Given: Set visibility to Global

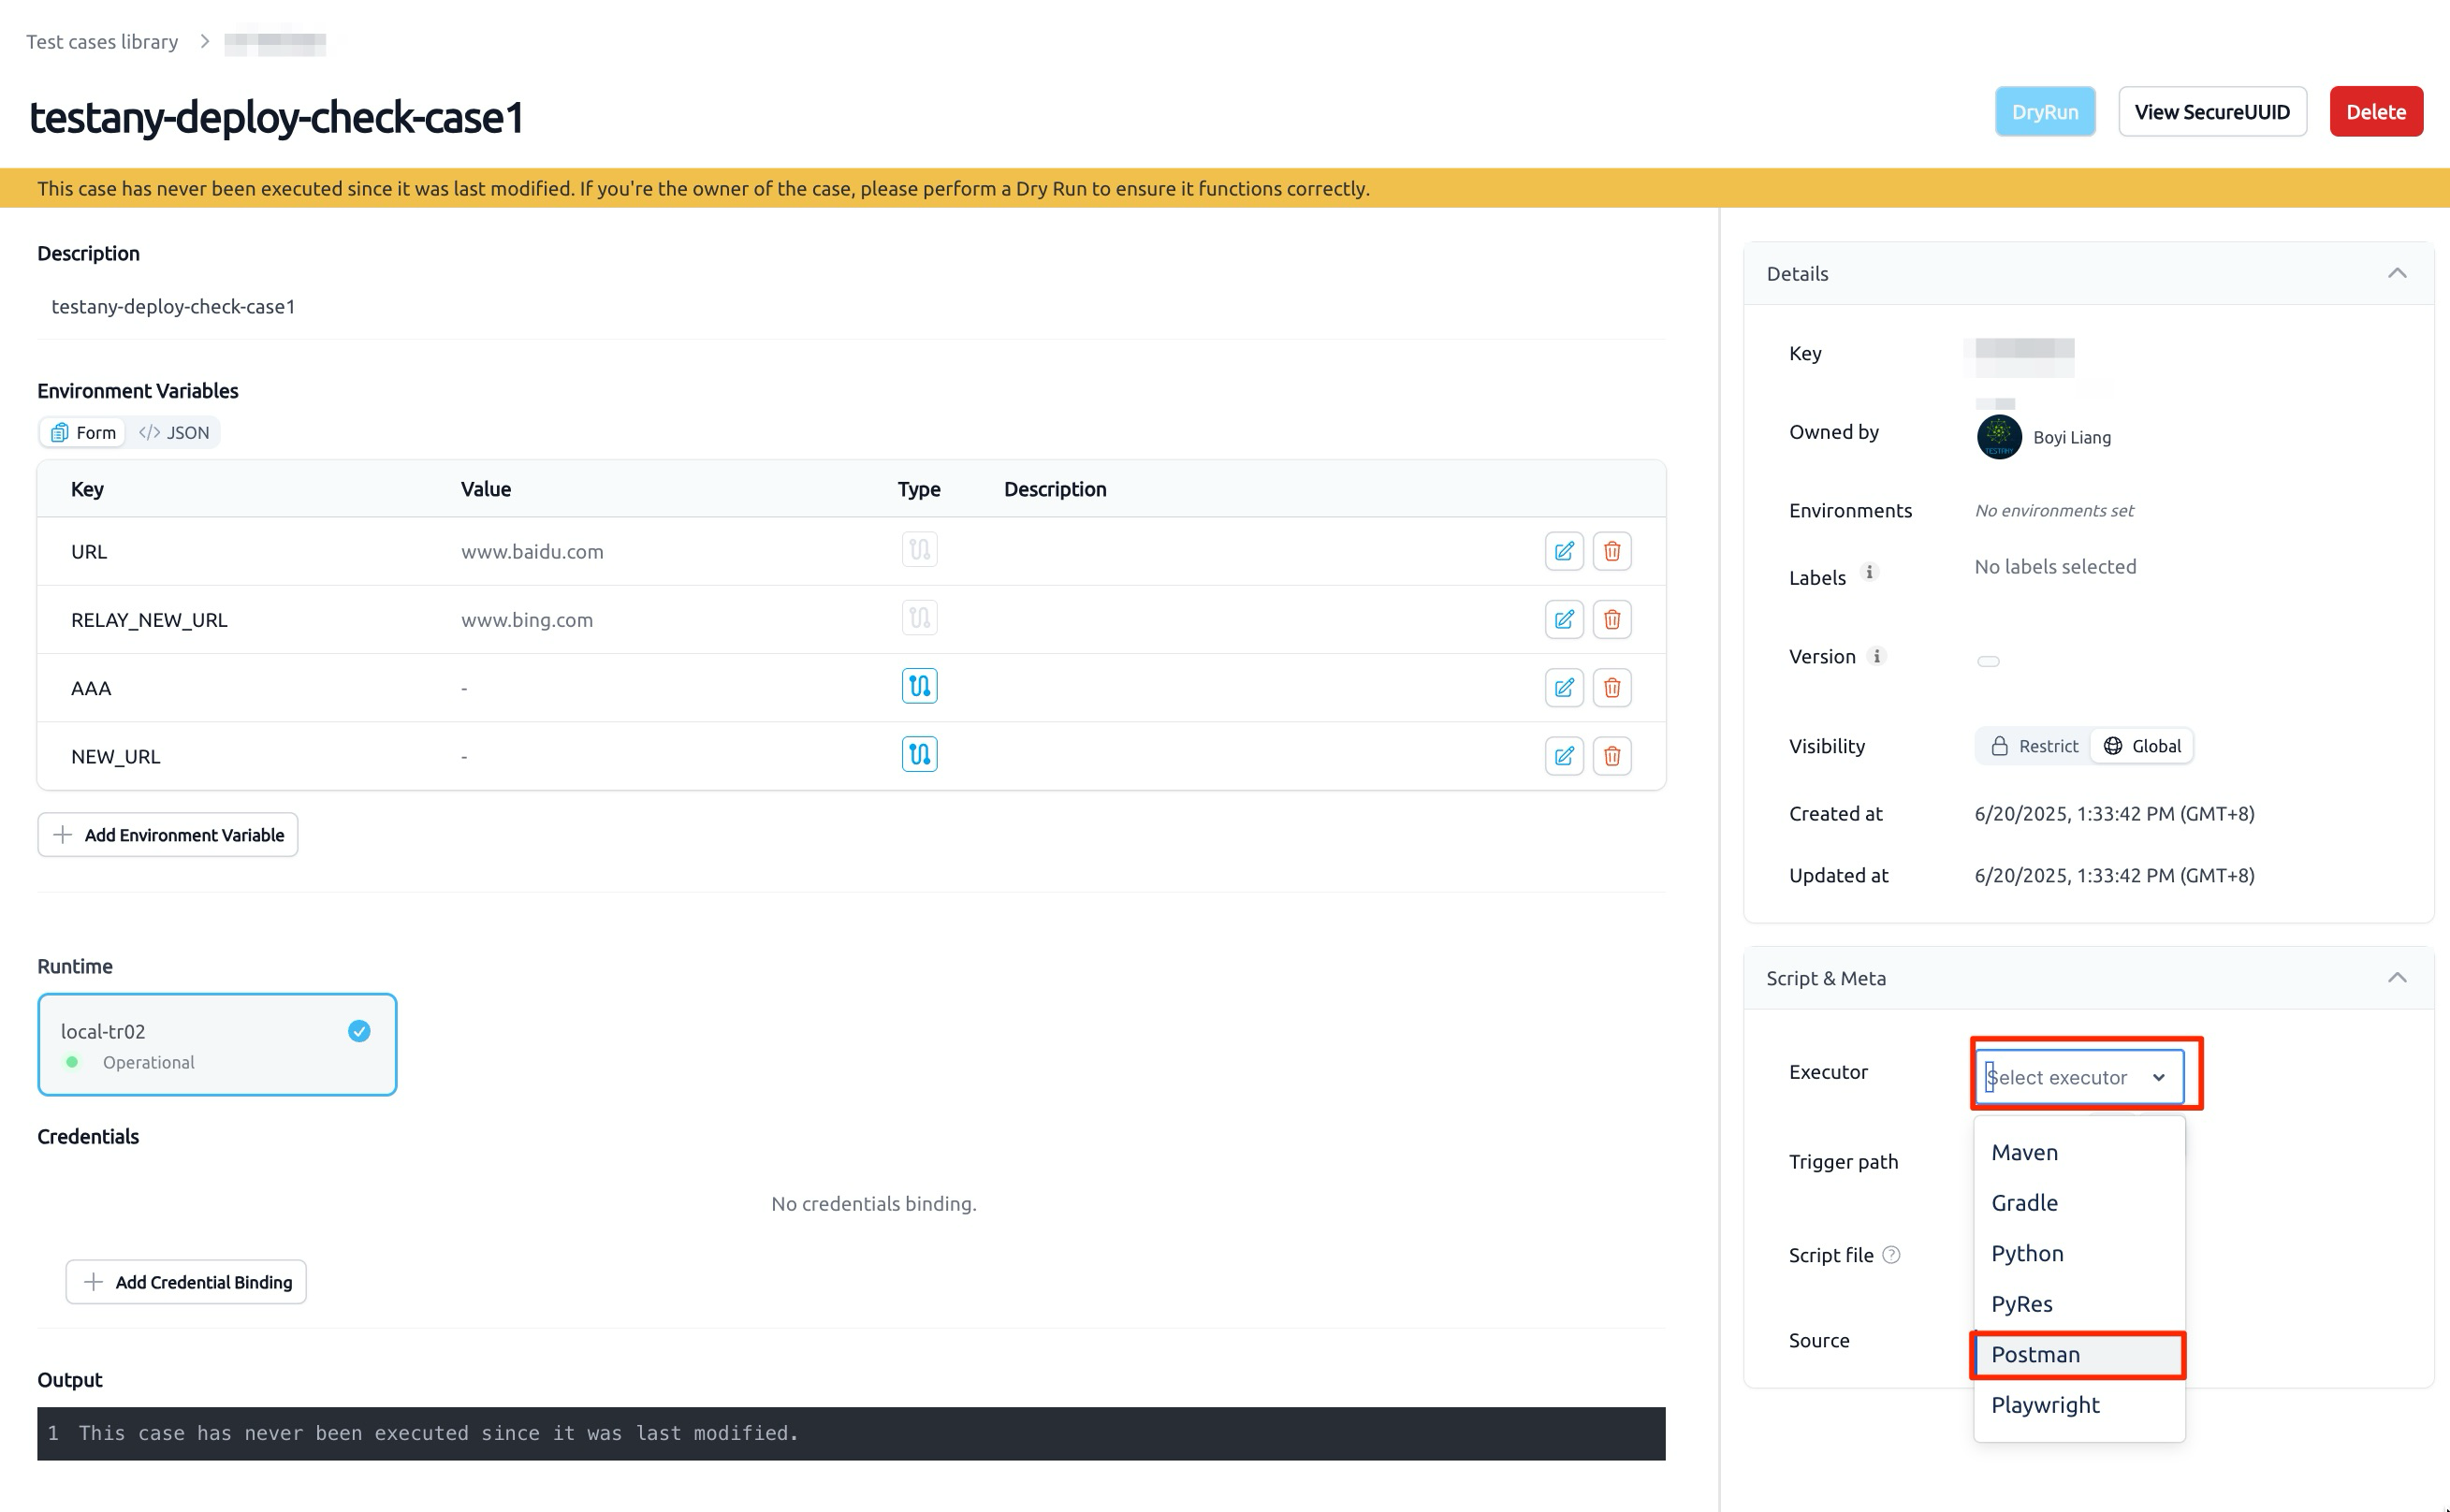Looking at the screenshot, I should tap(2142, 746).
